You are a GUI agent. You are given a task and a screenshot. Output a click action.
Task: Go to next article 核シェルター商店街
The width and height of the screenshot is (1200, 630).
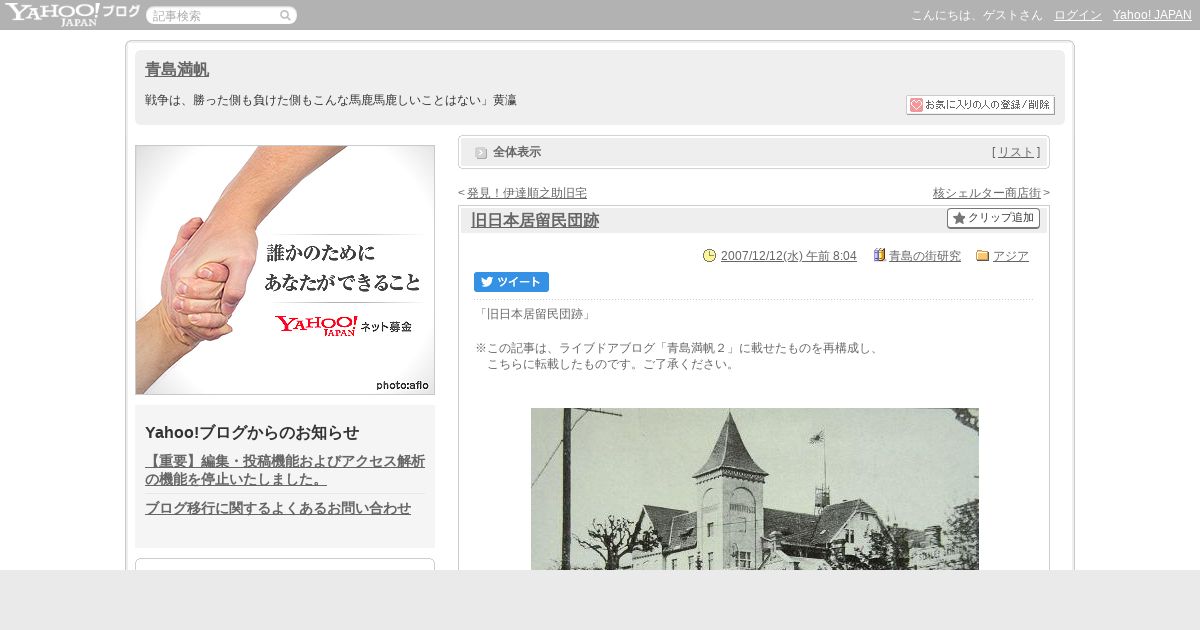[x=987, y=193]
